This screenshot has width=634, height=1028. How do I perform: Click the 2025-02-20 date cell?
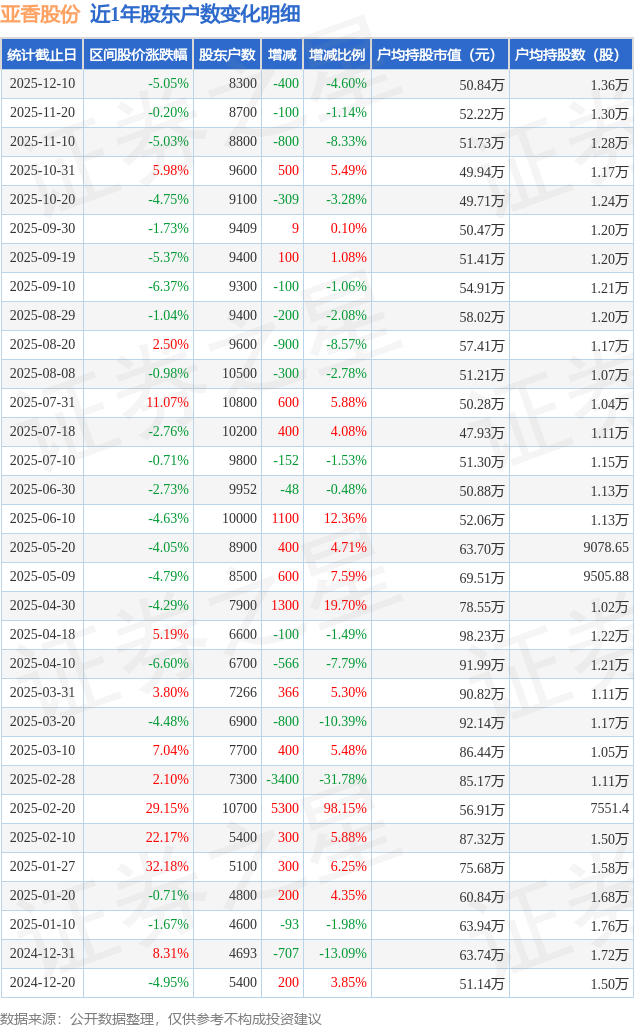(42, 808)
